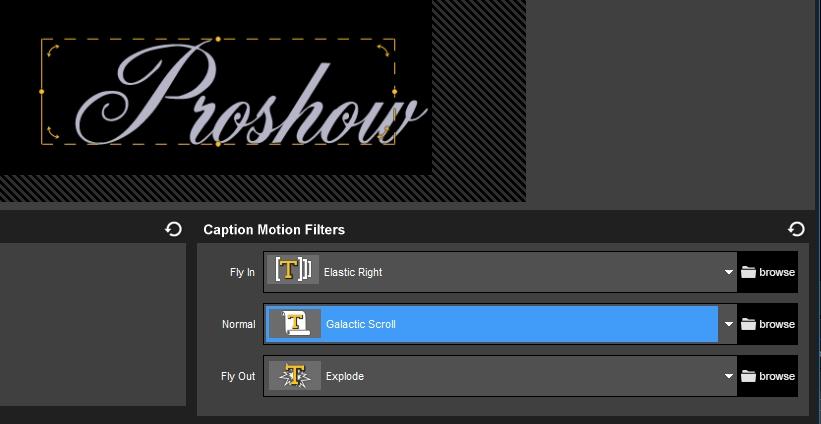Screen dimensions: 821x424
Task: Reset Caption Motion Filters with circular arrow
Action: (796, 229)
